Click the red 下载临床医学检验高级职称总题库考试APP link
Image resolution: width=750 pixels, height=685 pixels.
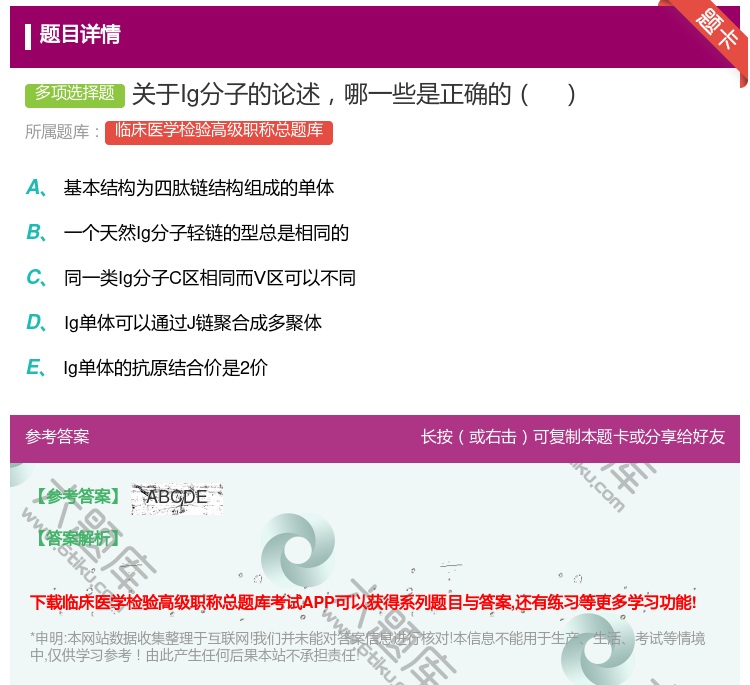click(x=363, y=602)
